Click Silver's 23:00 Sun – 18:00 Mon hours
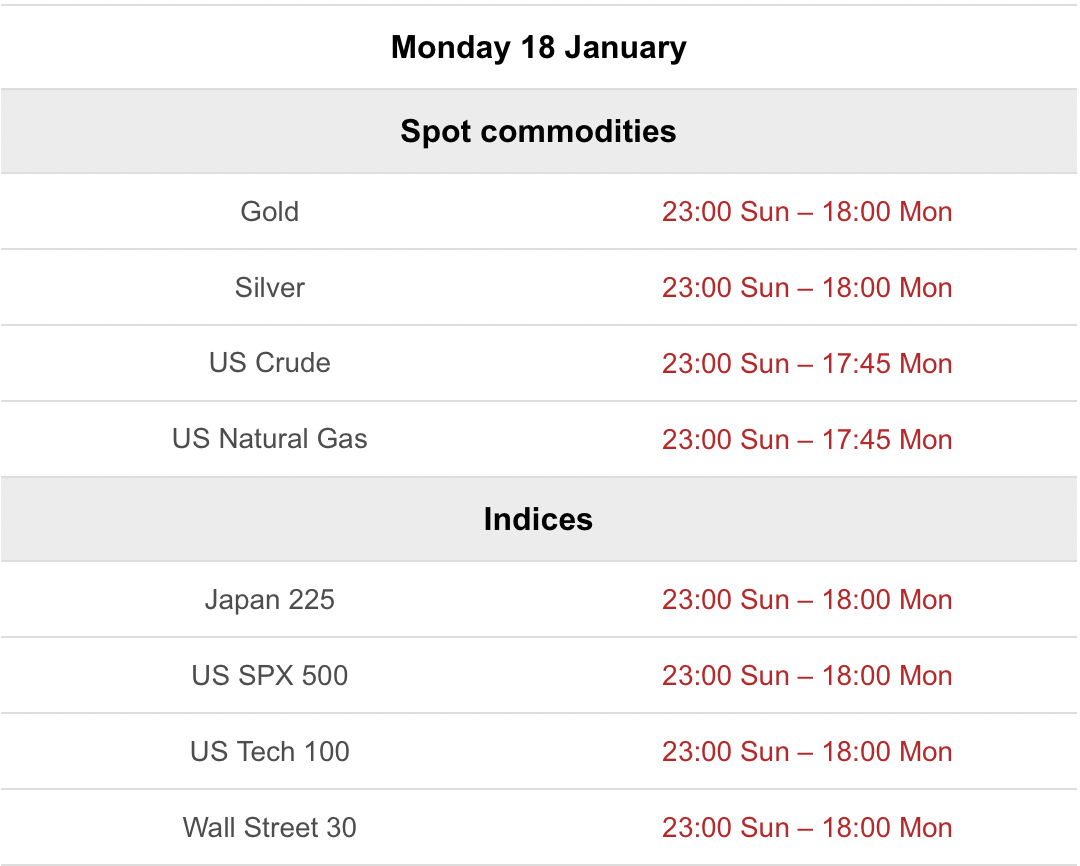This screenshot has width=1080, height=866. [806, 288]
